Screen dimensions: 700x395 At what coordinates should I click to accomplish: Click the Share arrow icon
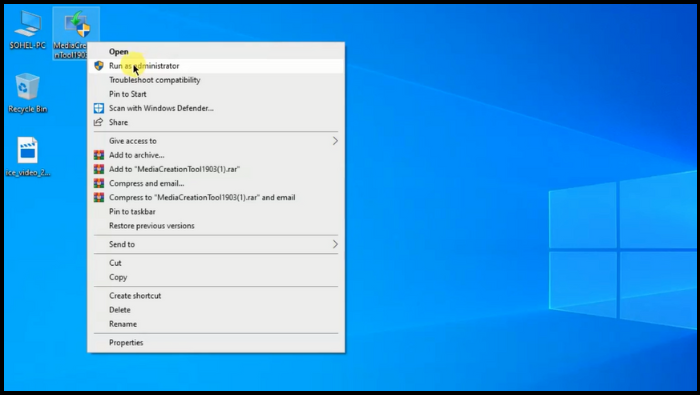click(x=99, y=122)
